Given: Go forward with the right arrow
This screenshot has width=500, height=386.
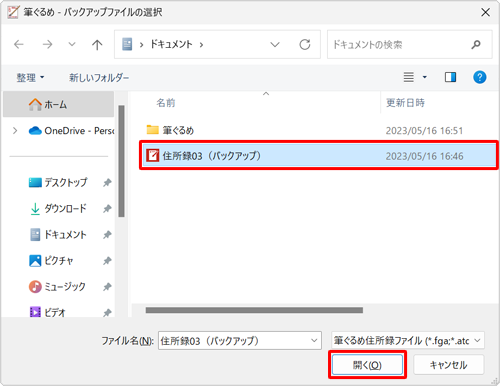Looking at the screenshot, I should 47,44.
